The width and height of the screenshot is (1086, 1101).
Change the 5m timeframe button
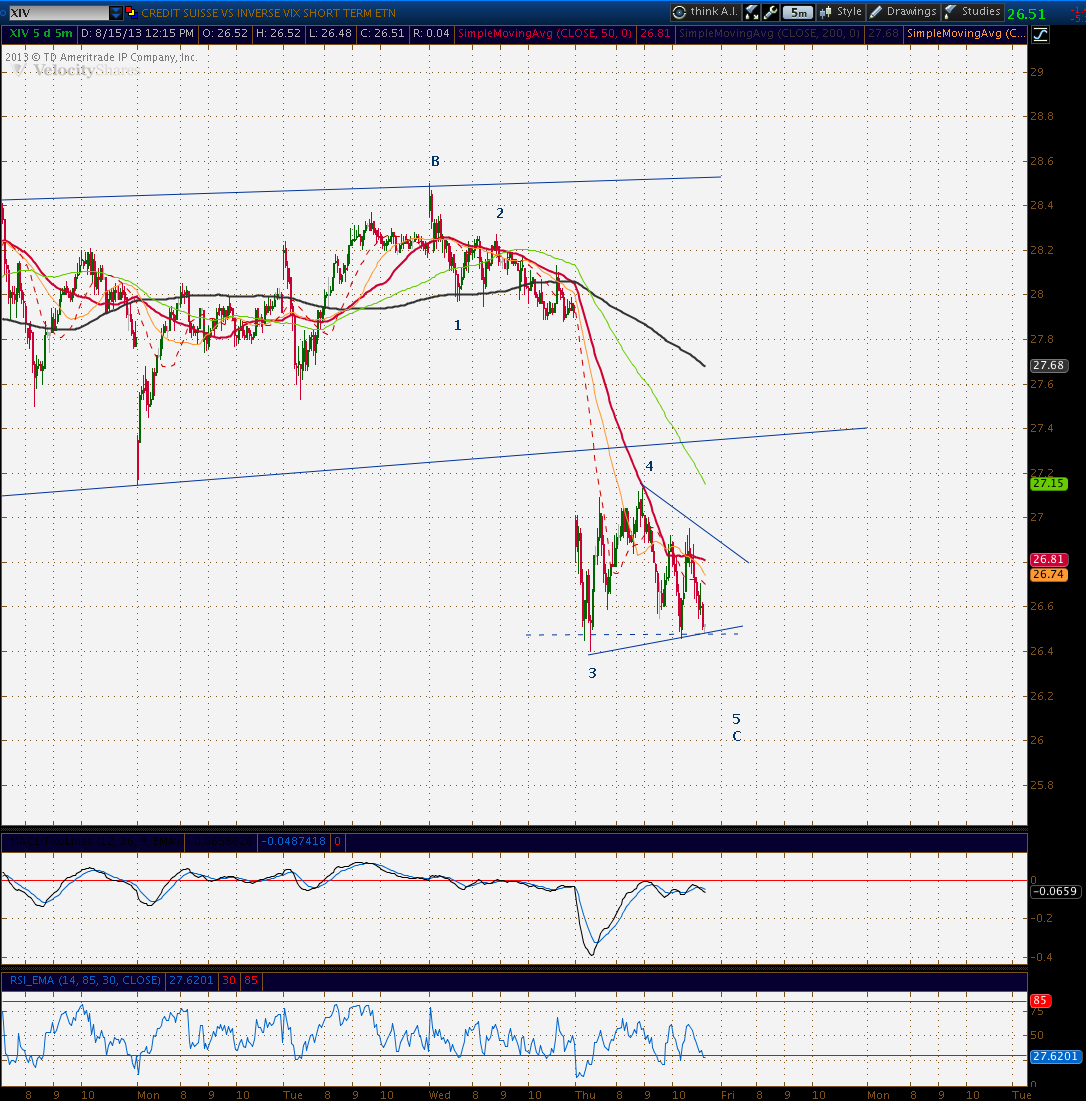(798, 12)
